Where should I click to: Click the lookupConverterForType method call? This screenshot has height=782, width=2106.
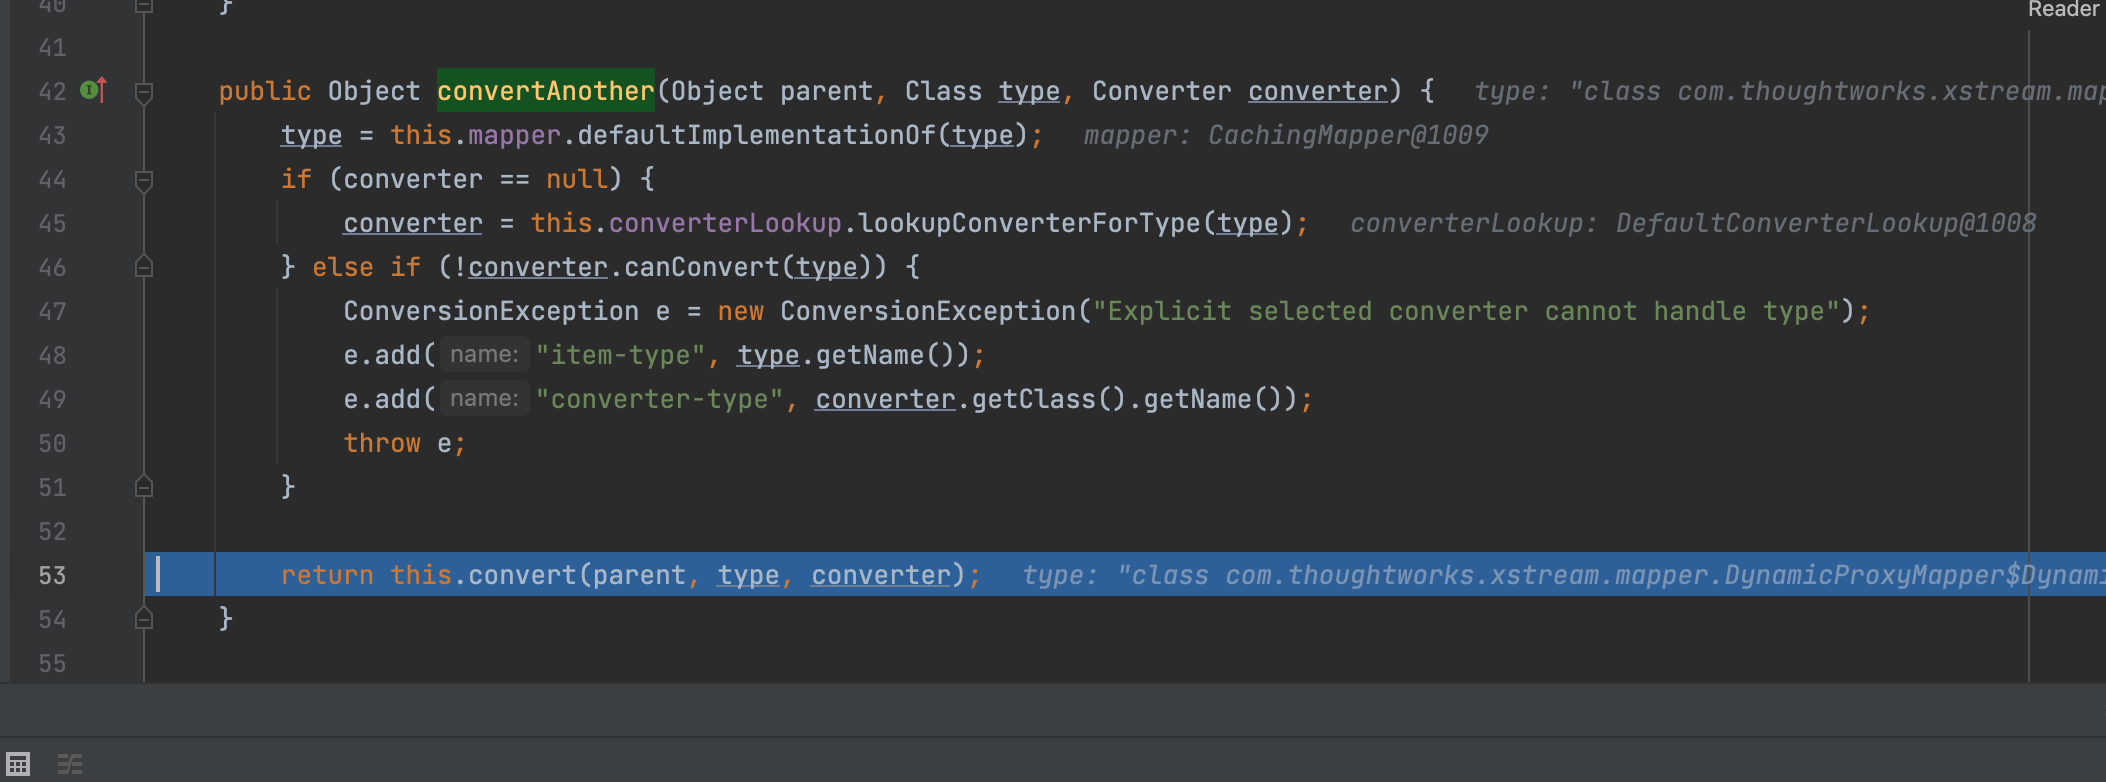1029,223
